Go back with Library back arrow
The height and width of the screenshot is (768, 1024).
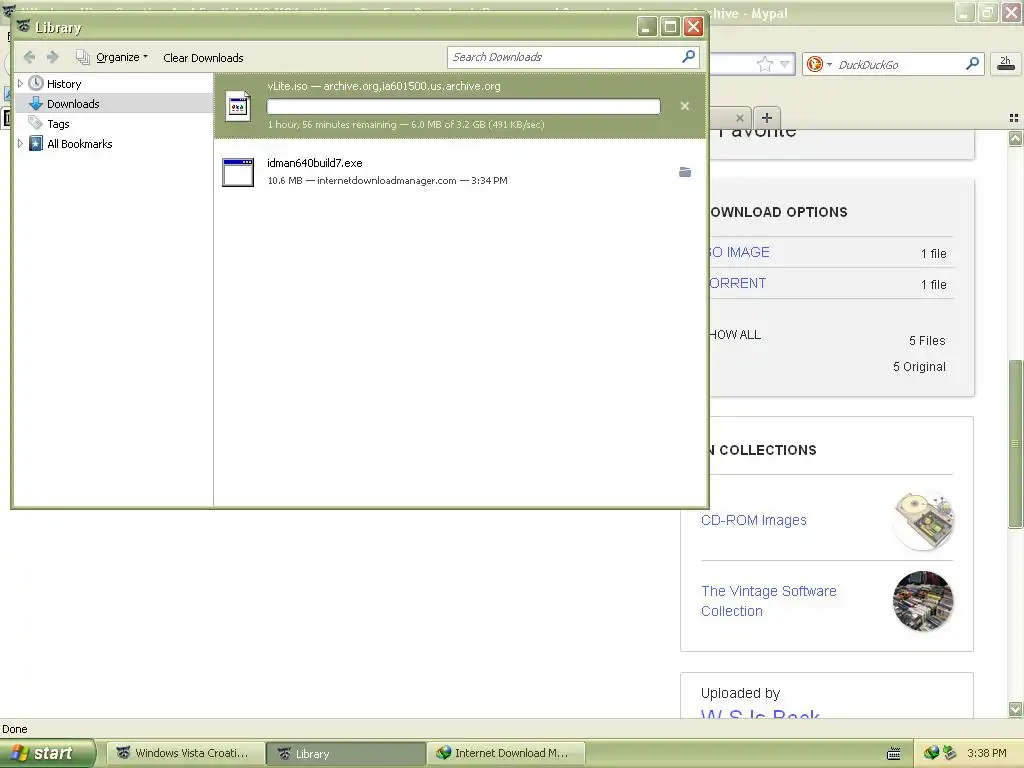tap(29, 57)
